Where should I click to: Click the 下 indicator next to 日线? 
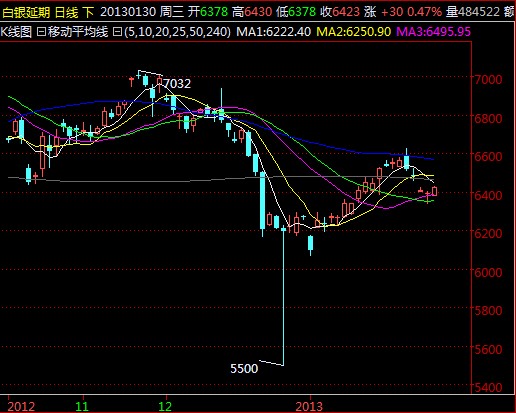[x=88, y=13]
